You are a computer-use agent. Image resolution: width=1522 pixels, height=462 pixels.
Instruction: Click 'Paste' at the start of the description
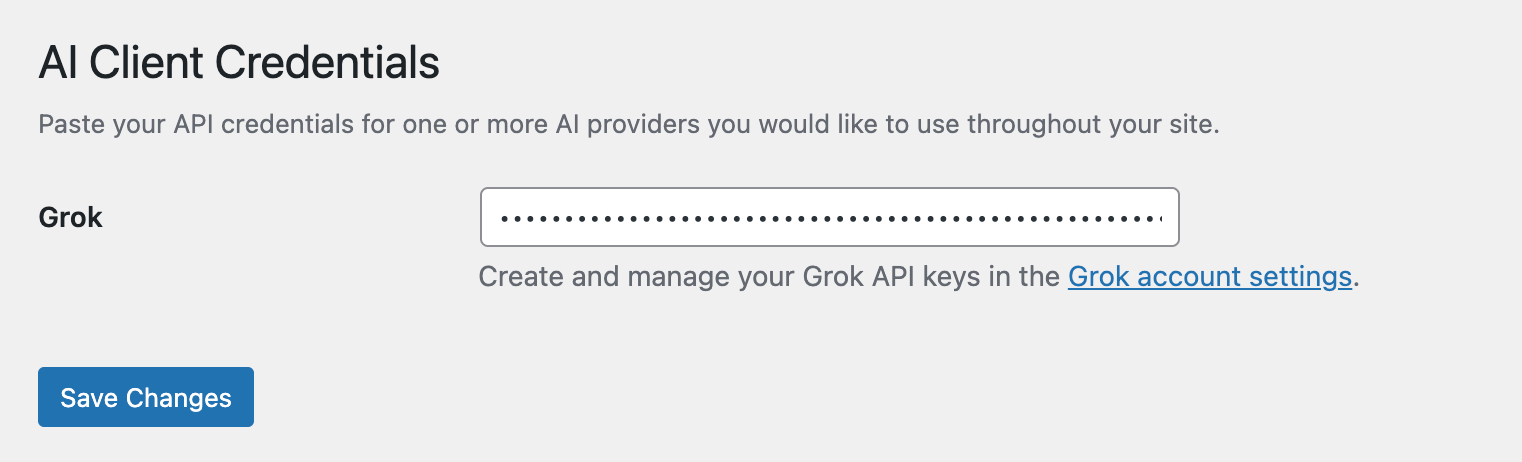[68, 127]
